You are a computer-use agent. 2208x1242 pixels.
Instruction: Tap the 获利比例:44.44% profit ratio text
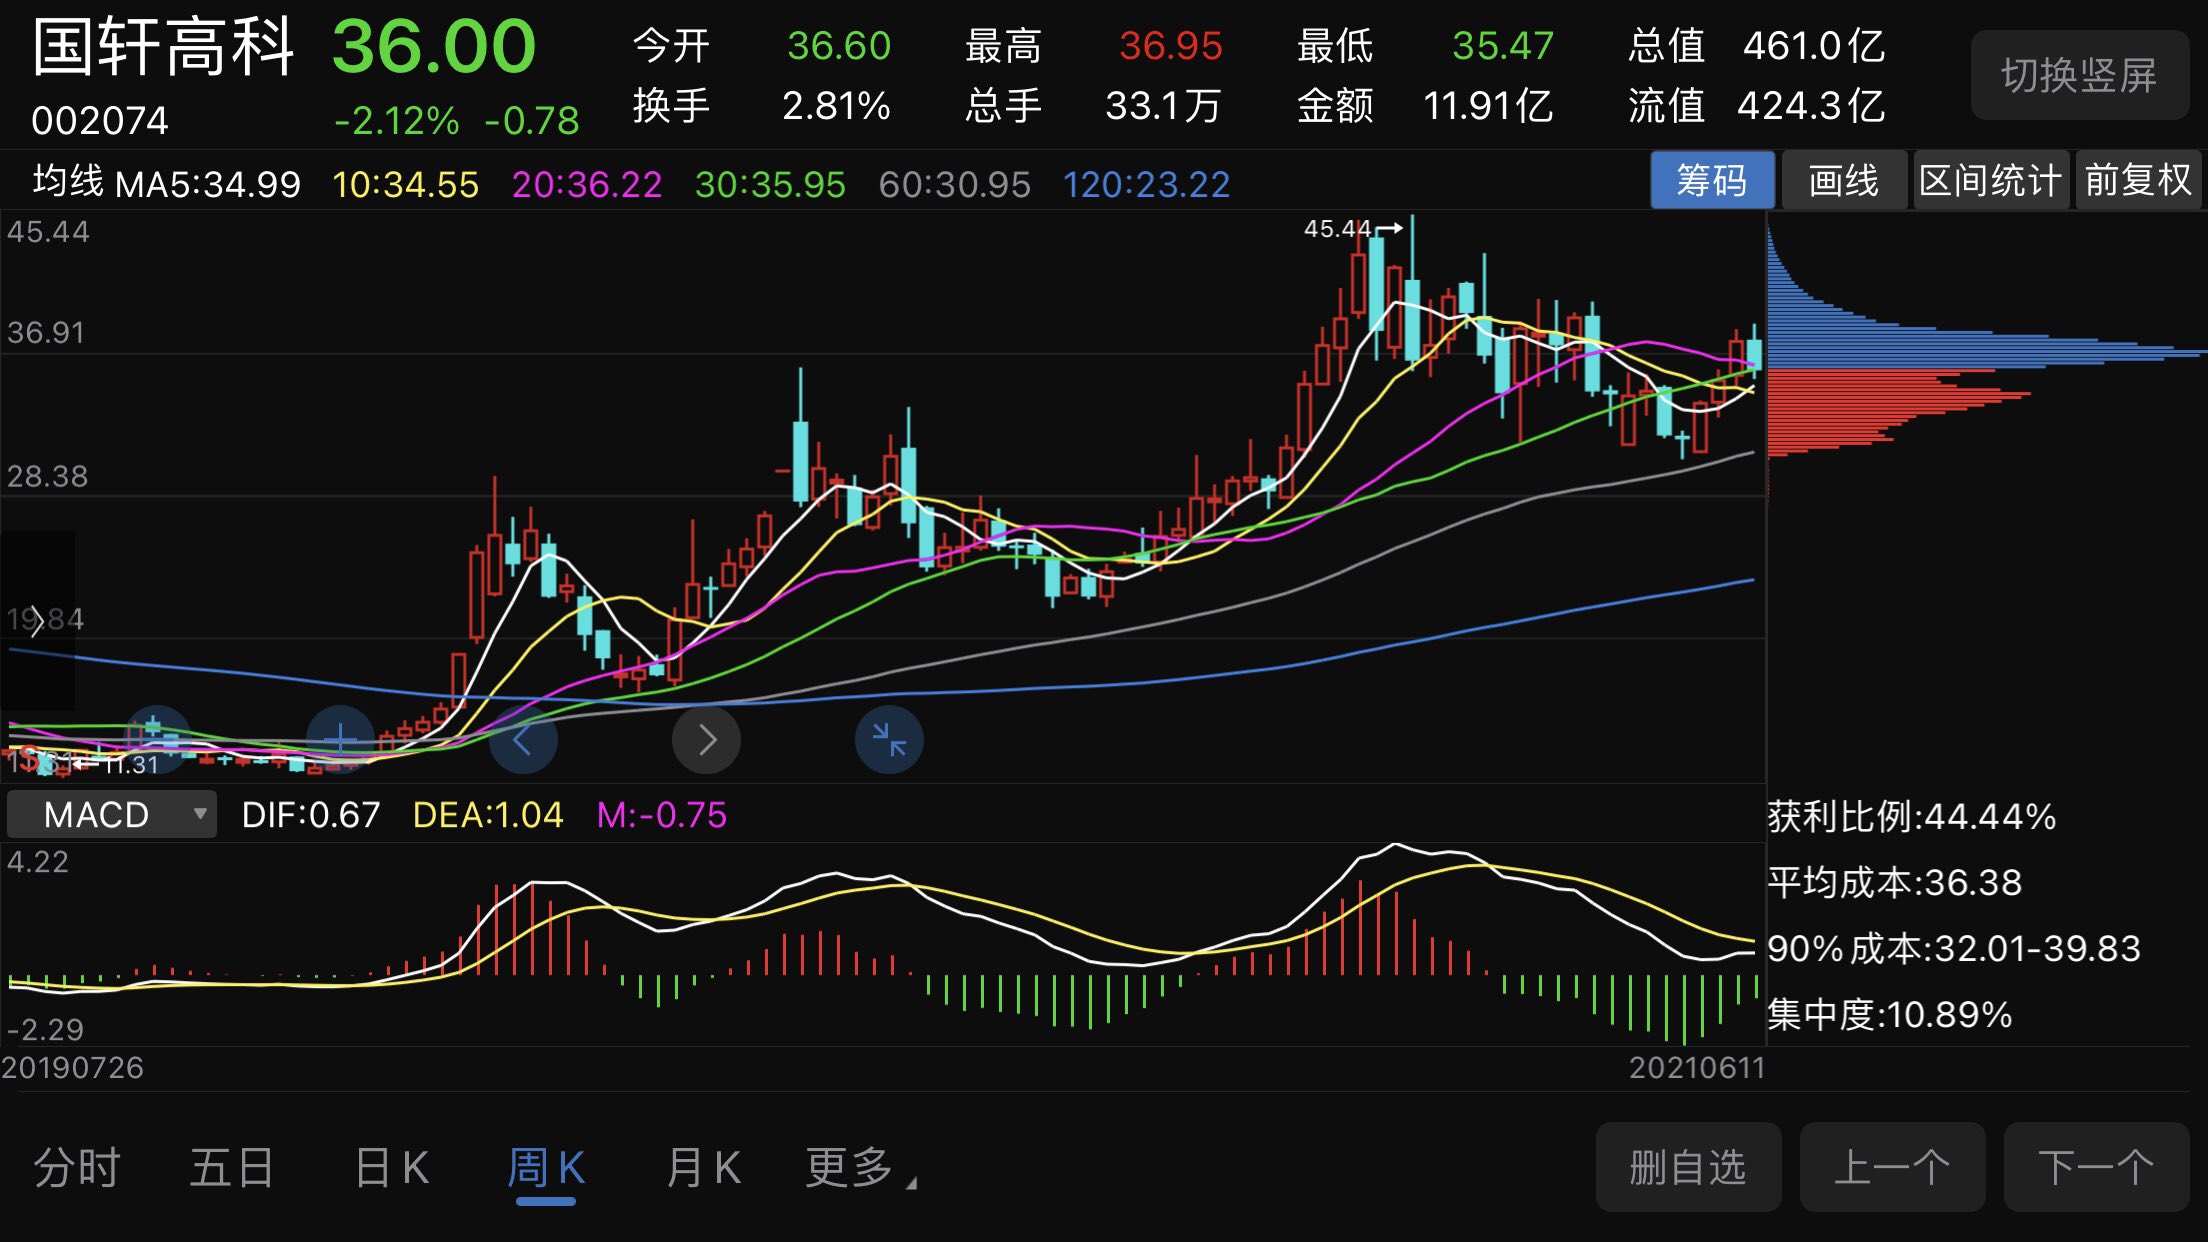pos(1912,817)
